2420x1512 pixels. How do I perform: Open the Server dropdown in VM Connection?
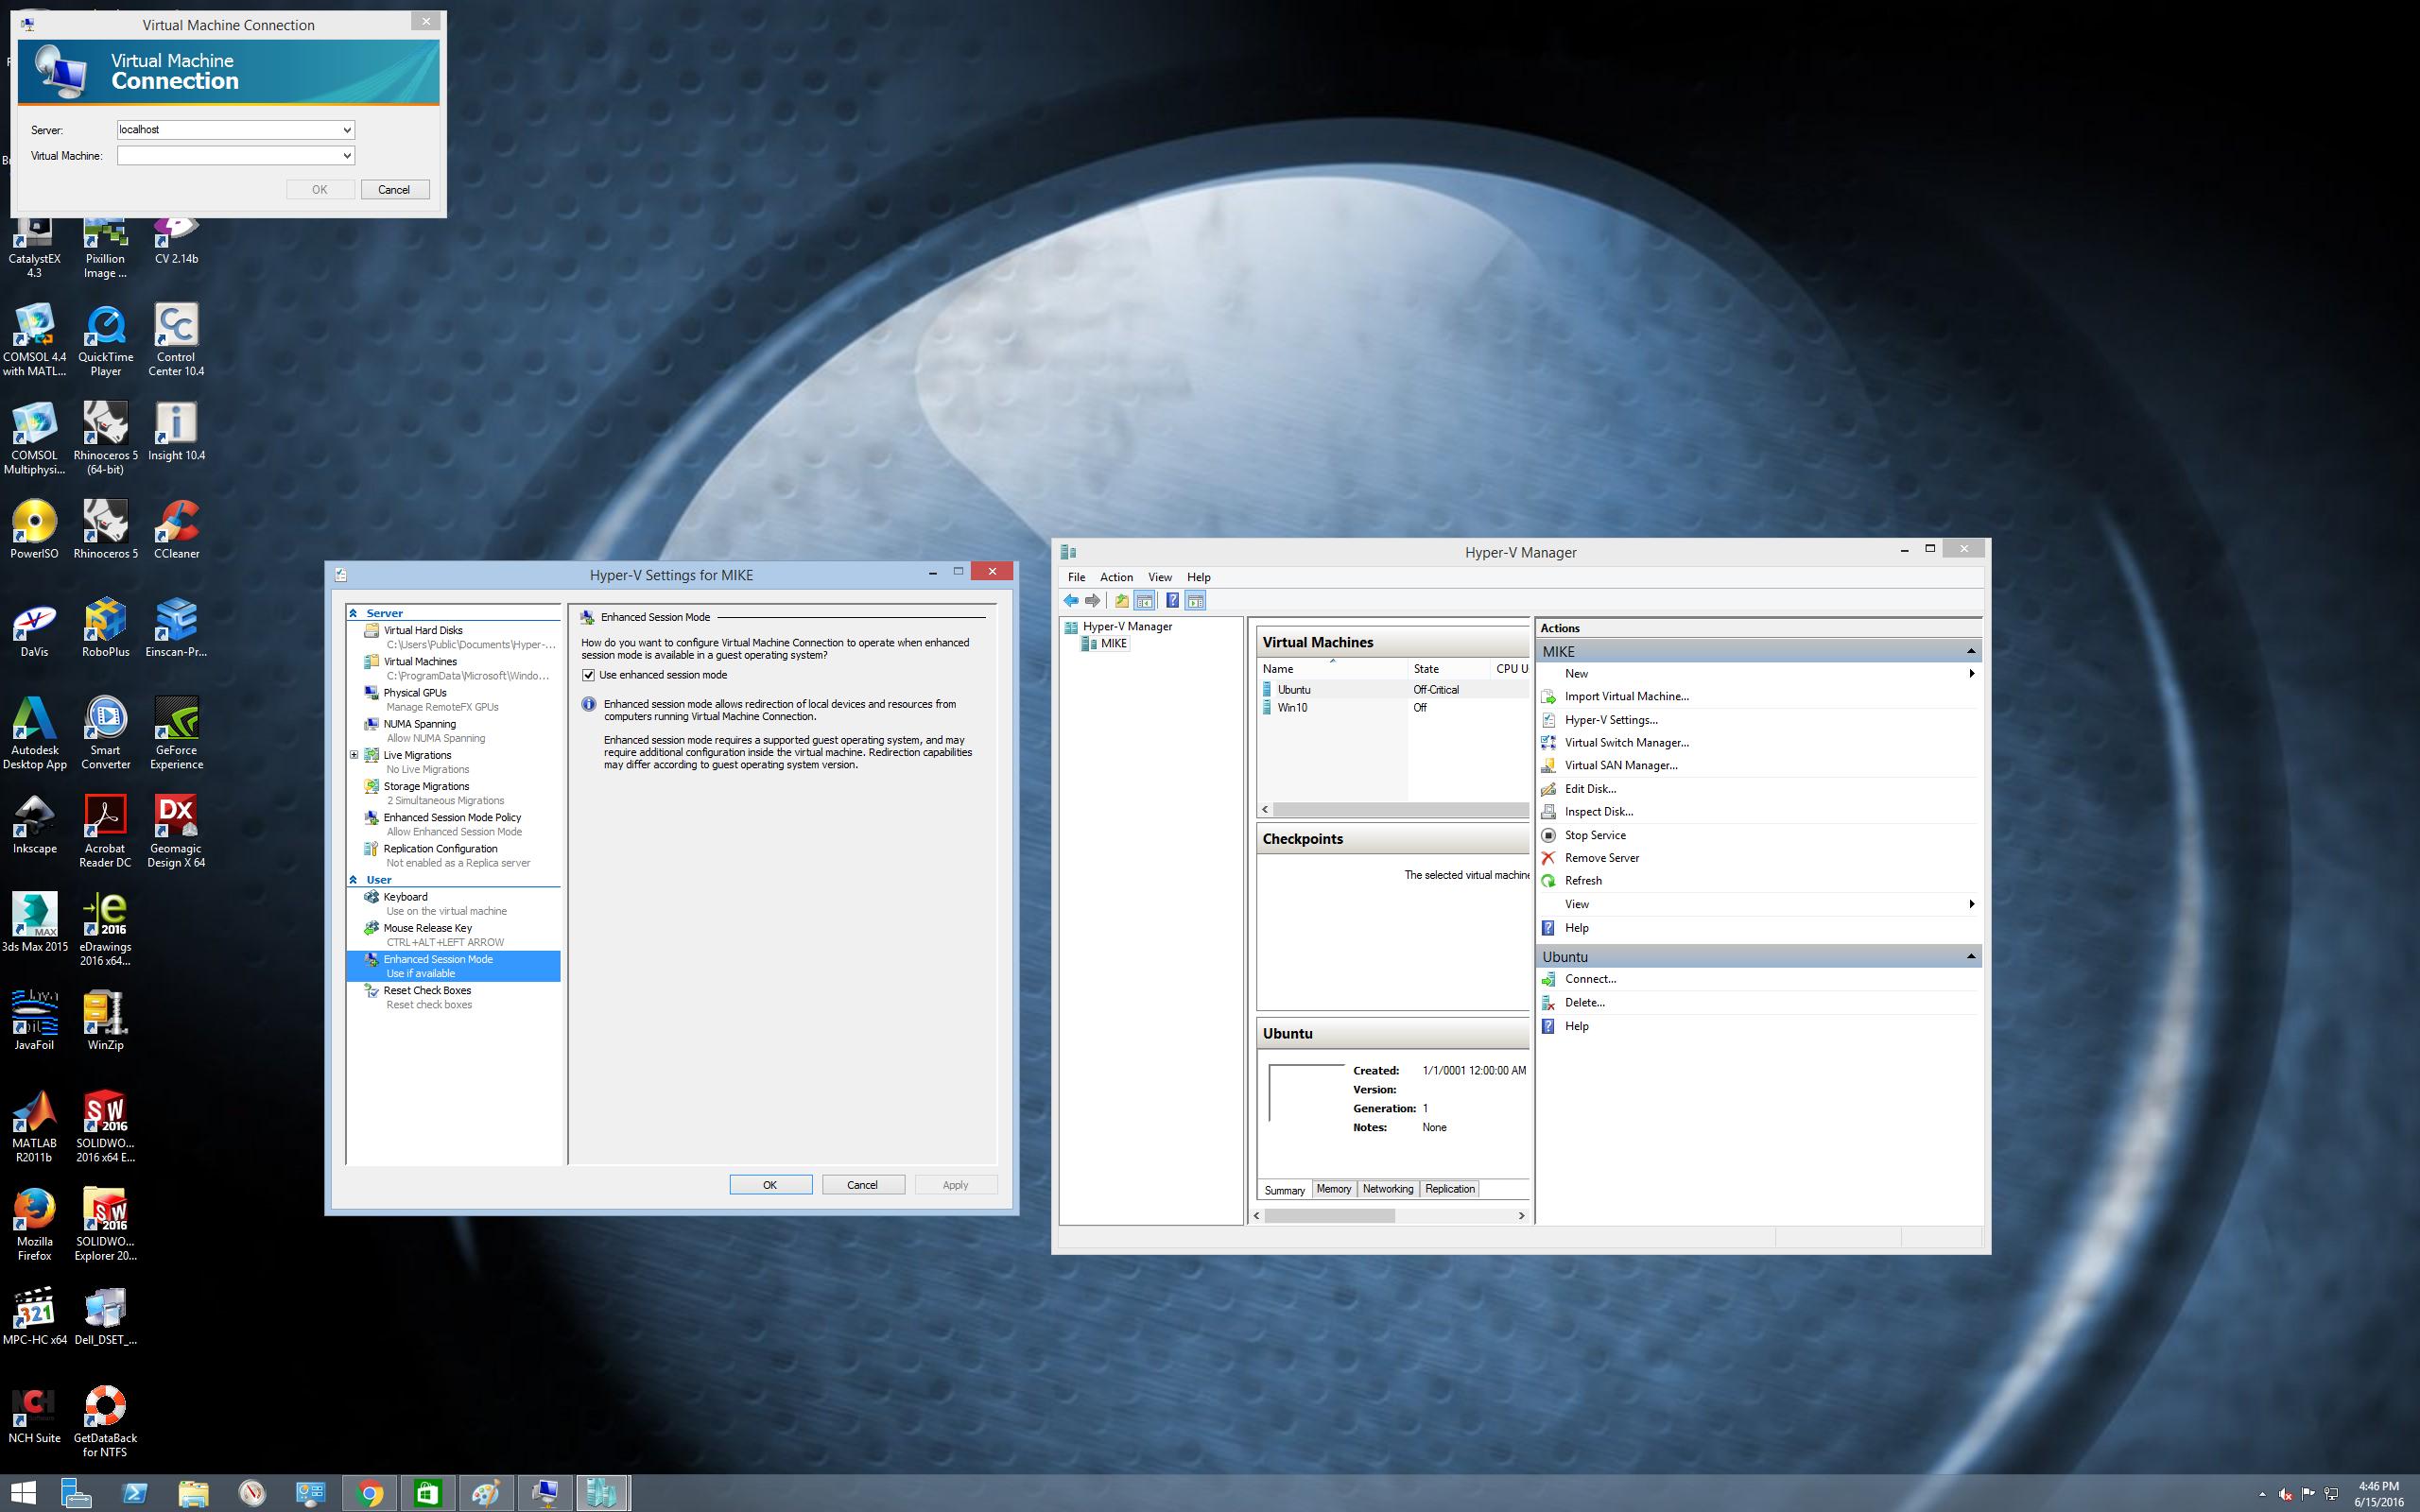[347, 130]
